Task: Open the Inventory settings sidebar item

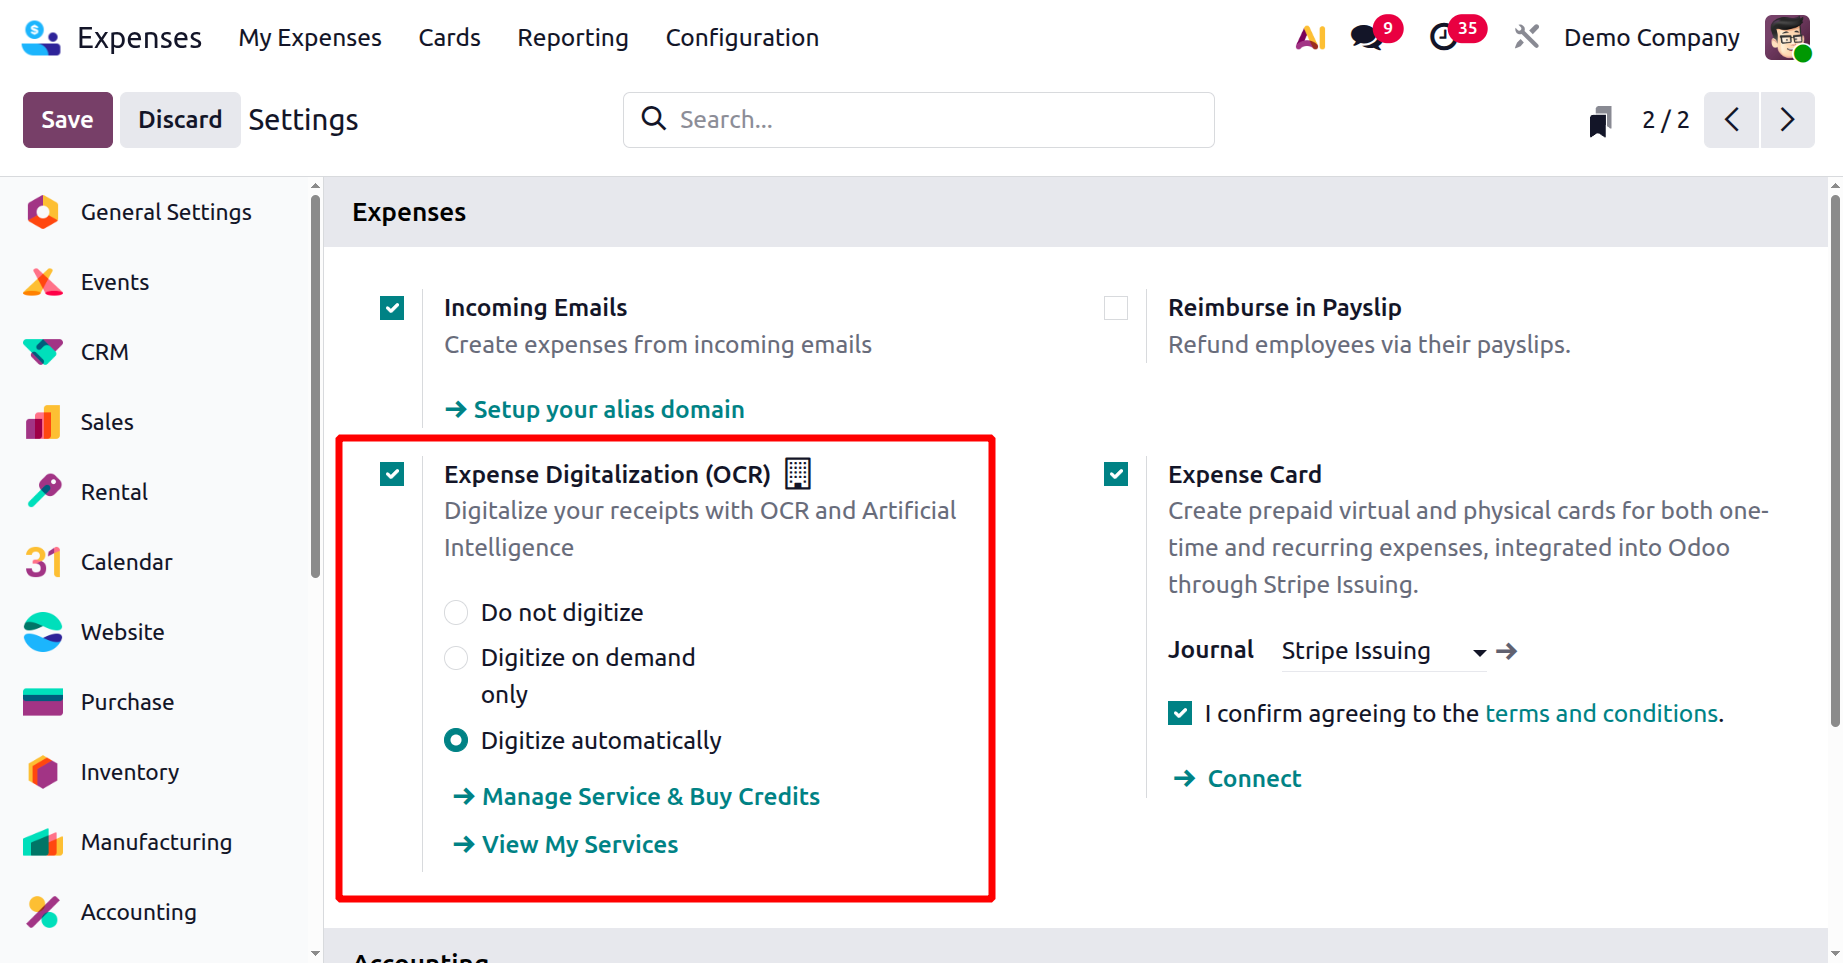Action: click(x=129, y=772)
